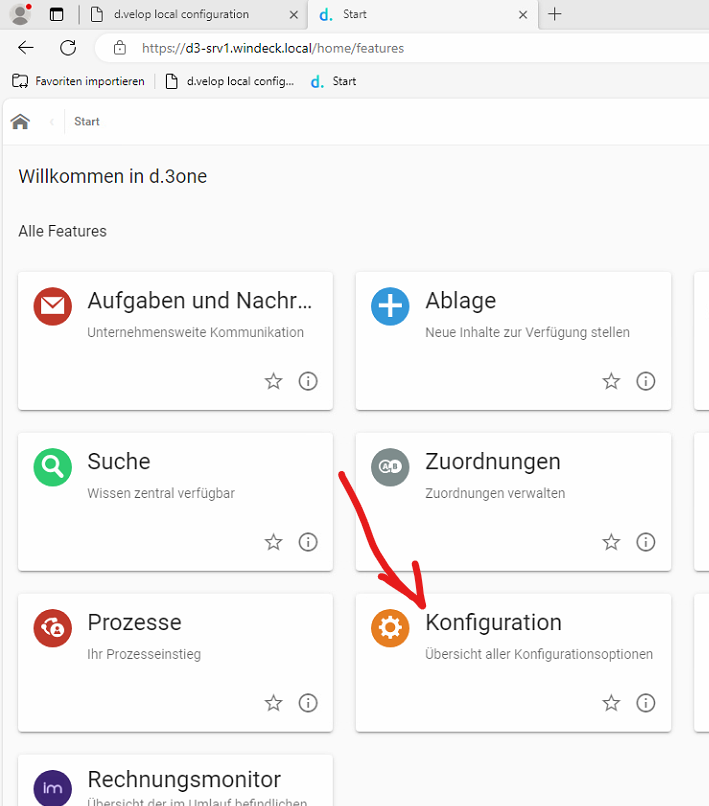Viewport: 709px width, 806px height.
Task: Show info for the Zuordnungen tile
Action: pos(646,542)
